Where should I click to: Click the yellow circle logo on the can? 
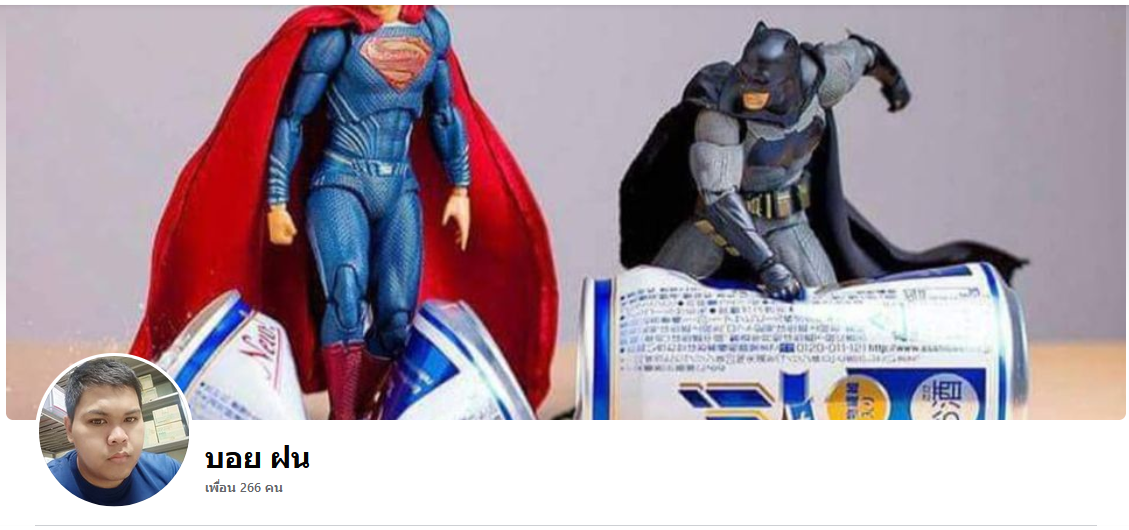[858, 400]
